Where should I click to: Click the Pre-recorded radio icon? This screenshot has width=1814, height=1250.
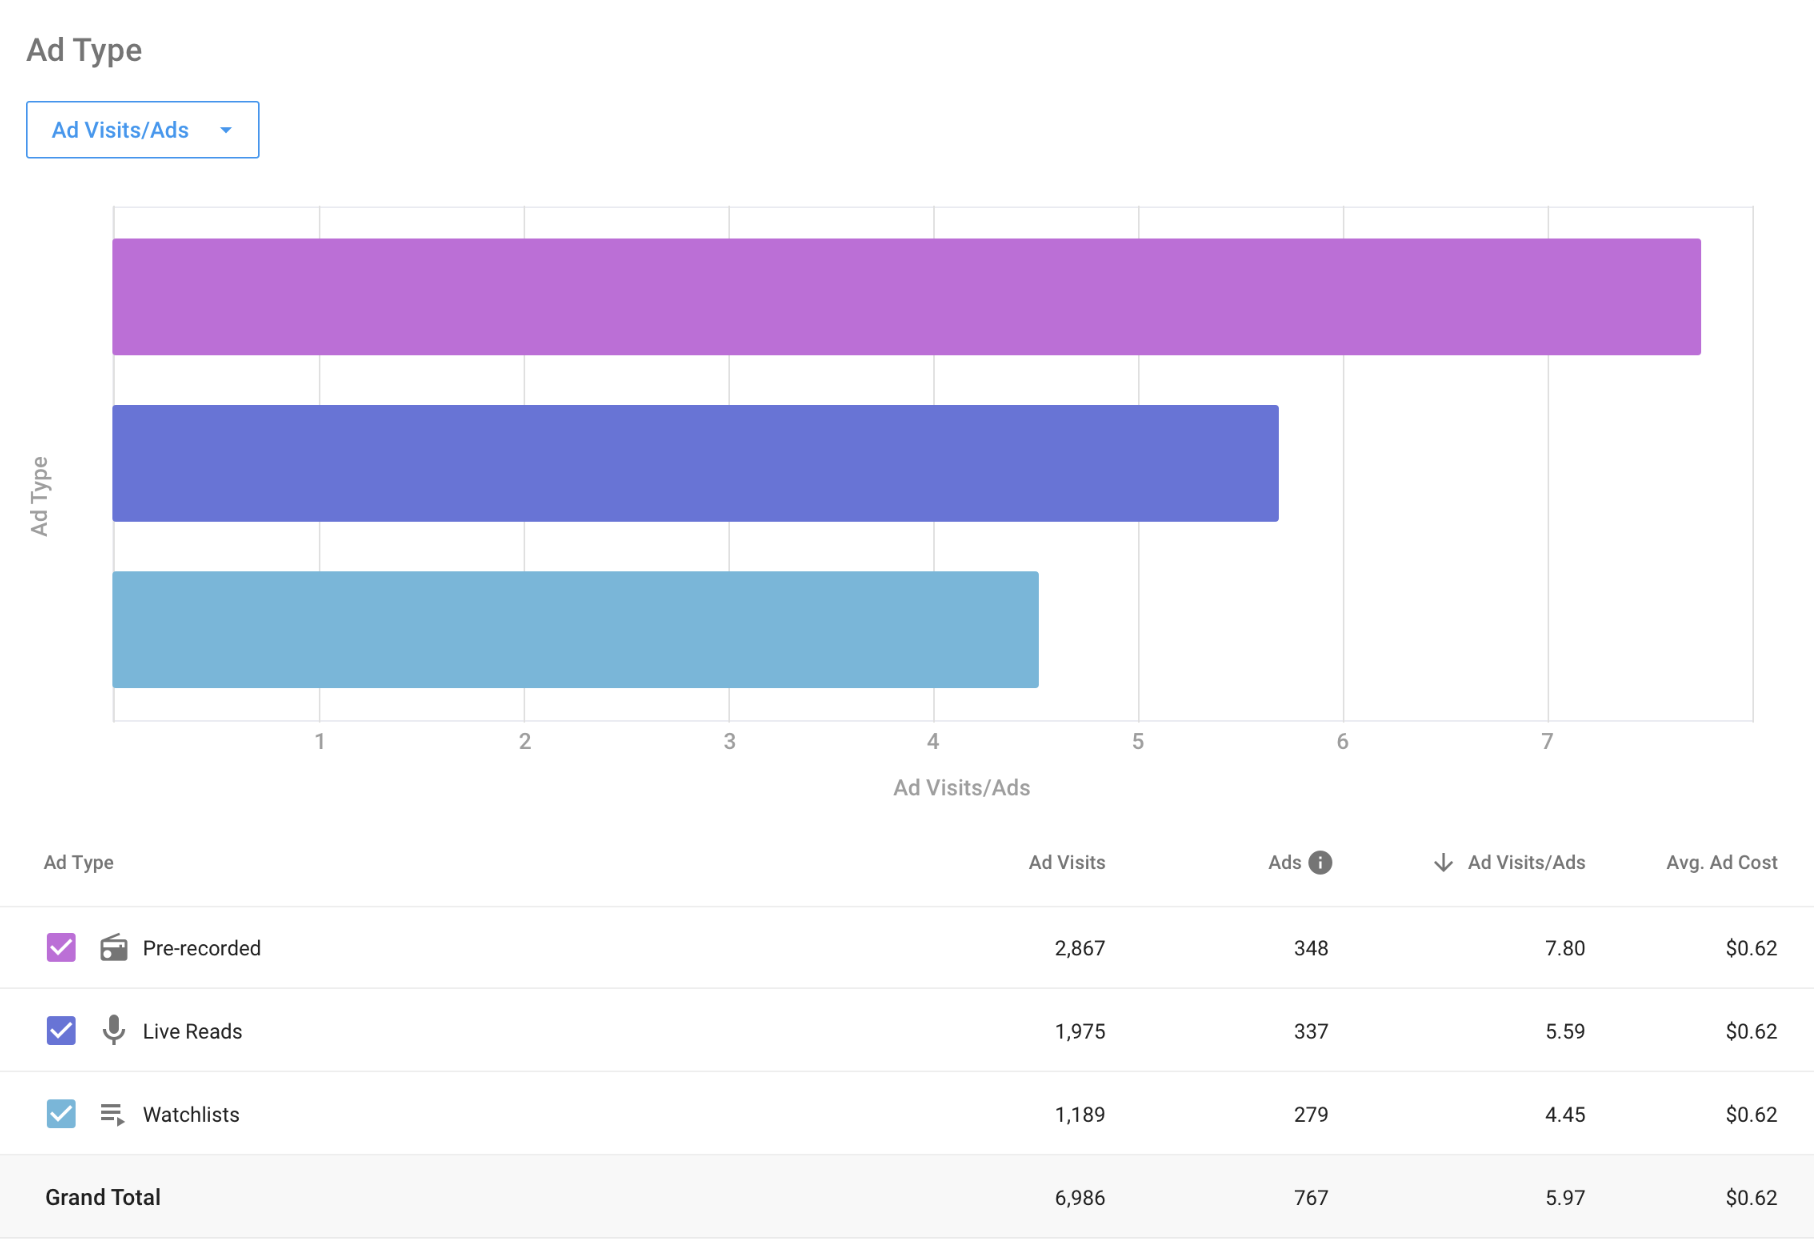coord(114,947)
